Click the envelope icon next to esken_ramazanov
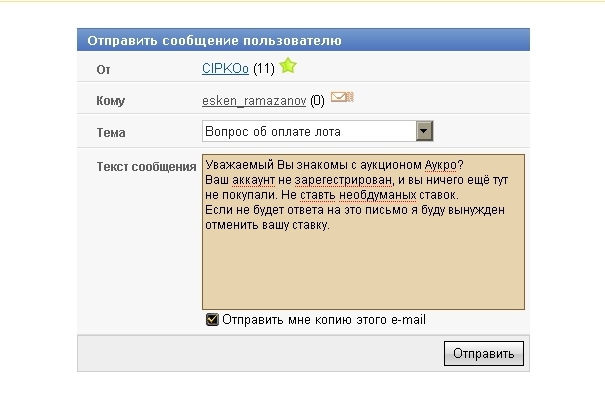605x401 pixels. pos(342,97)
